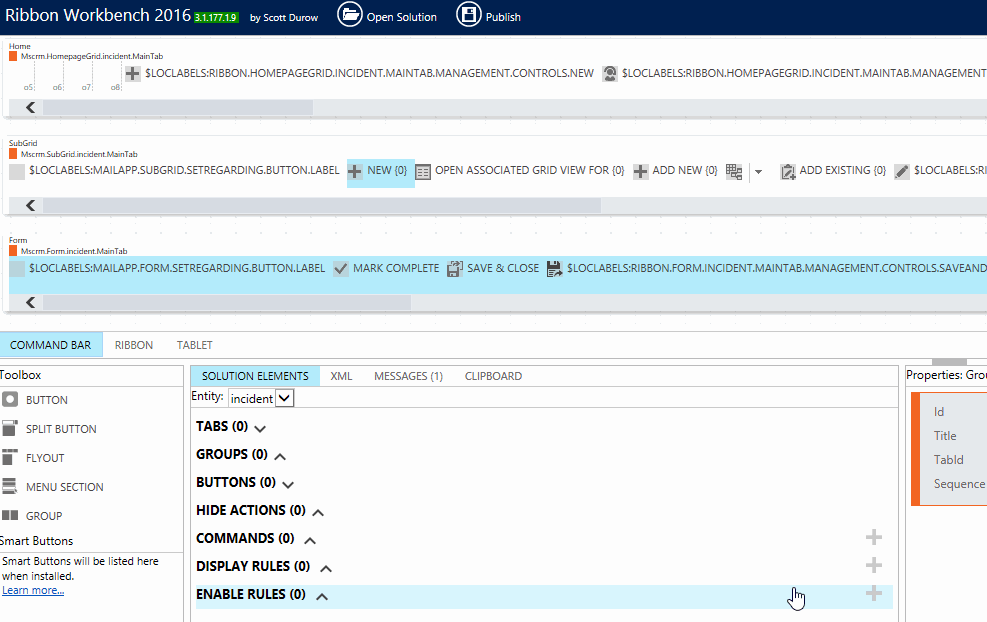Click the SAVE & CLOSE button label
Screen dimensions: 987x622
tap(503, 268)
